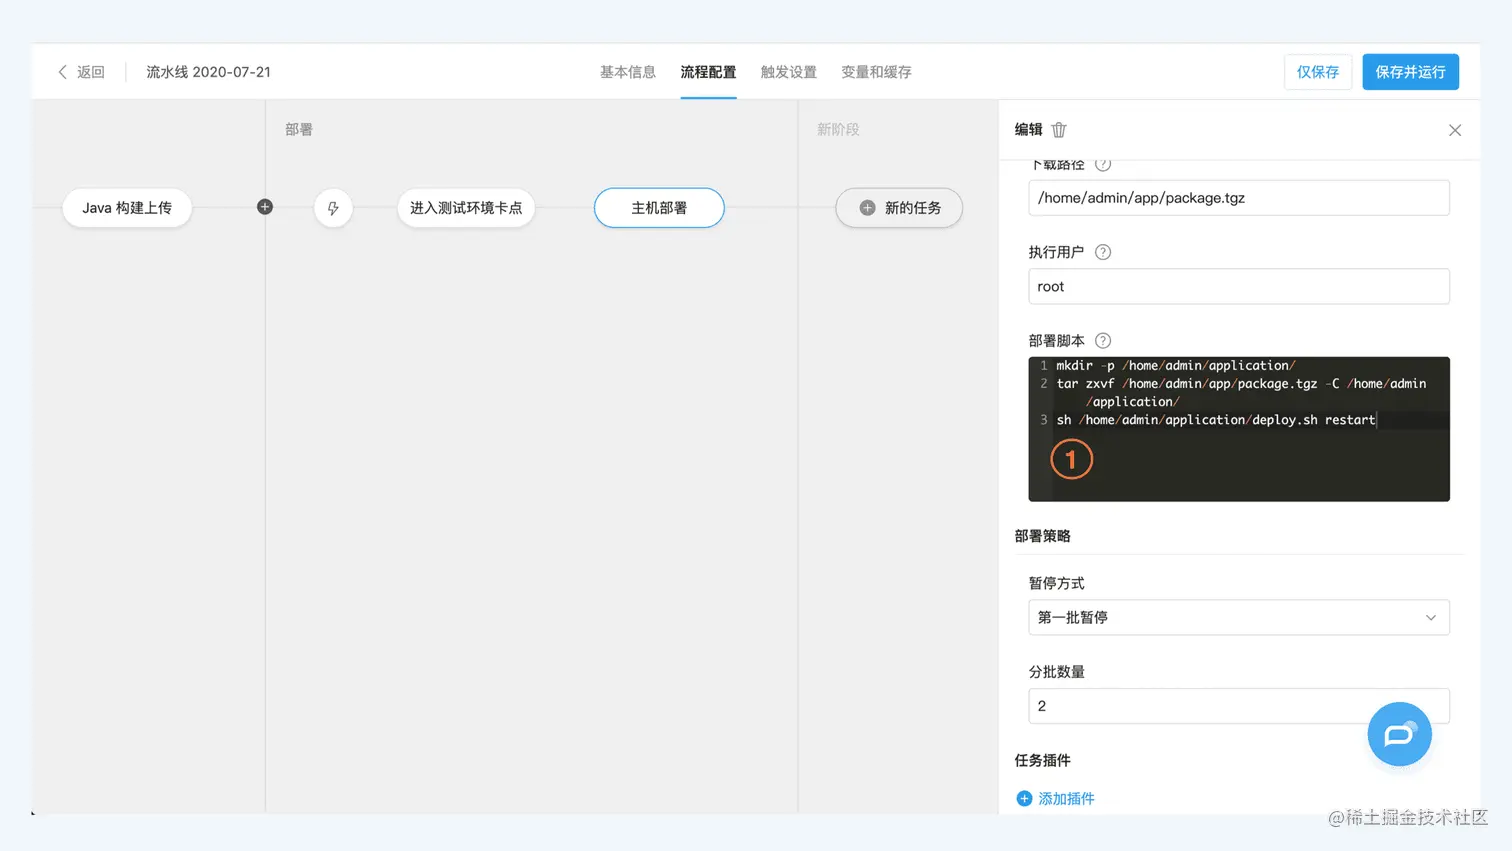Click the deploy.sh restart script line
Viewport: 1512px width, 851px height.
pos(1216,420)
